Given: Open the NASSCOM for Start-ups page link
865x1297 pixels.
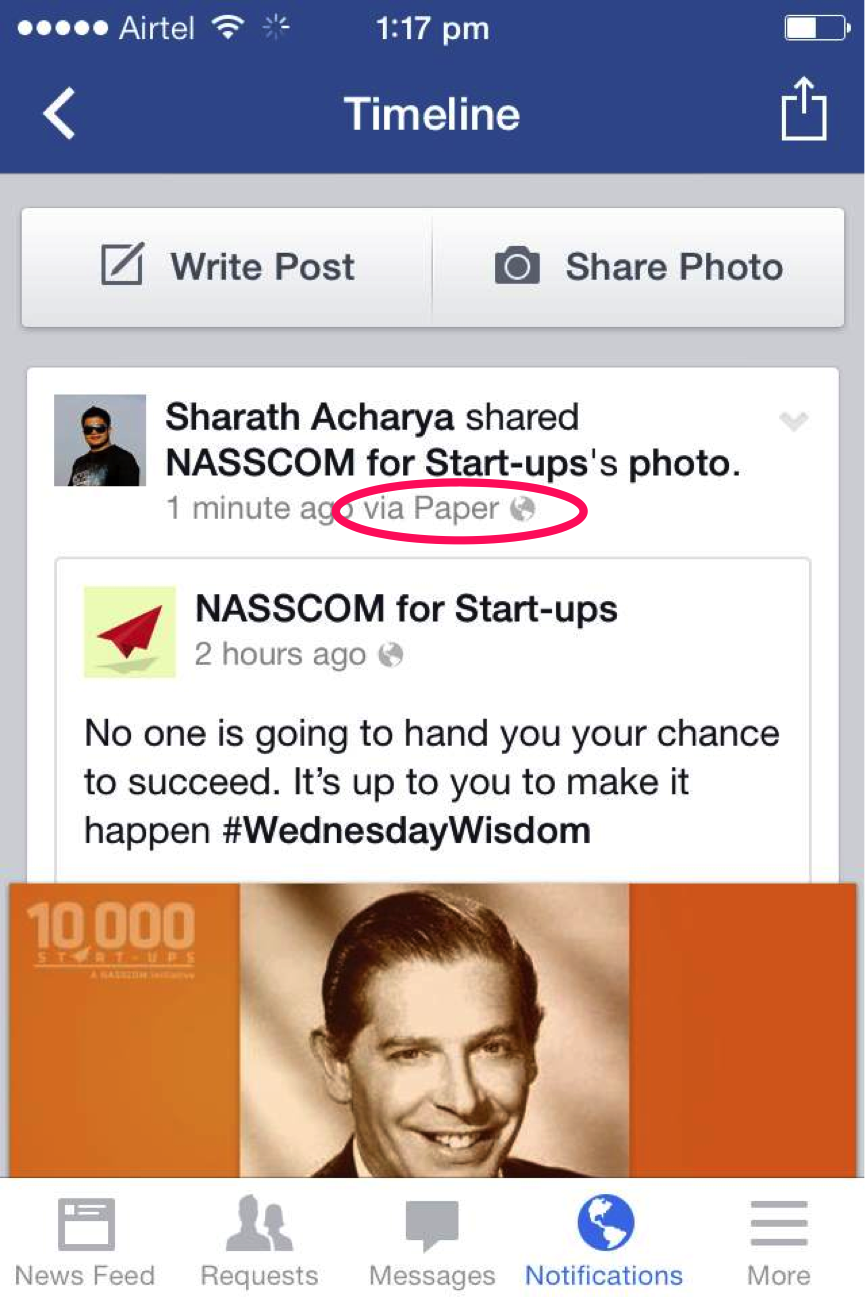Looking at the screenshot, I should point(406,608).
